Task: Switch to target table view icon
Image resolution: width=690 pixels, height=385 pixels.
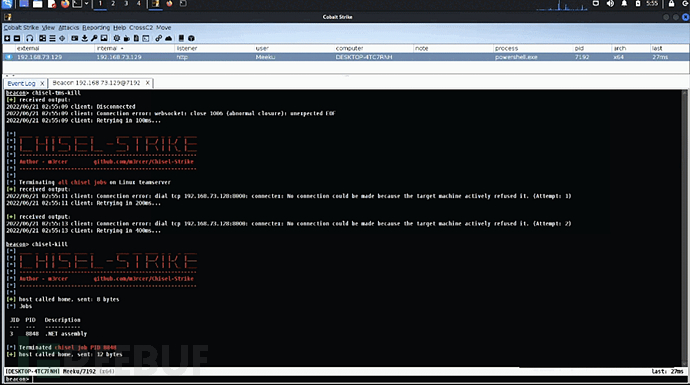Action: [x=62, y=38]
